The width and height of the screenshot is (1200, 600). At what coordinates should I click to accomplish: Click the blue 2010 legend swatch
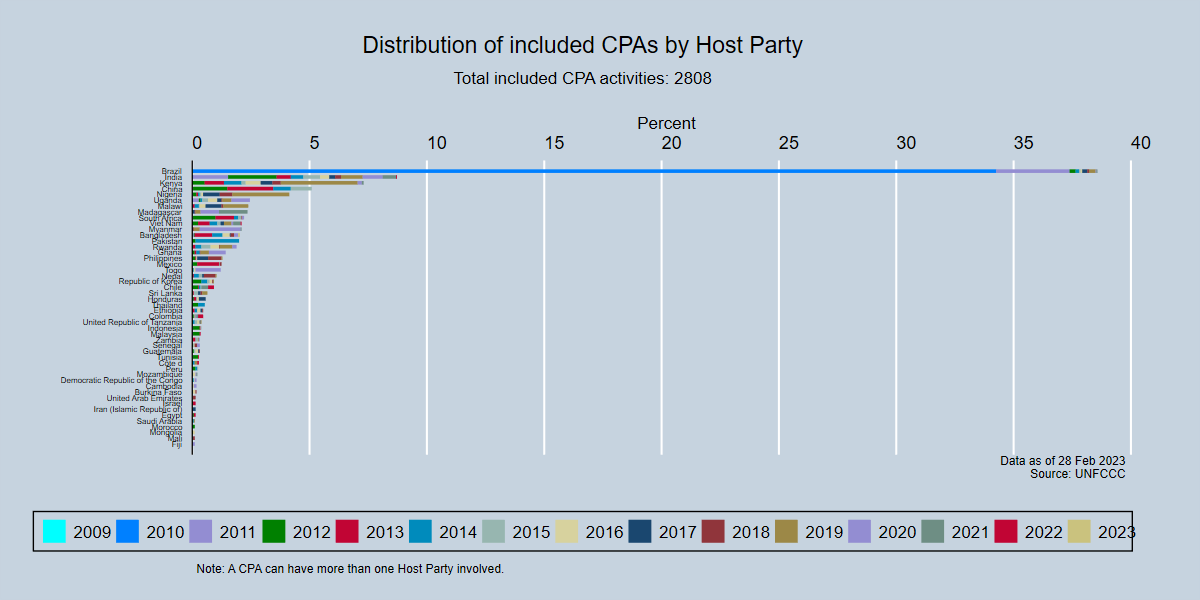pos(128,532)
